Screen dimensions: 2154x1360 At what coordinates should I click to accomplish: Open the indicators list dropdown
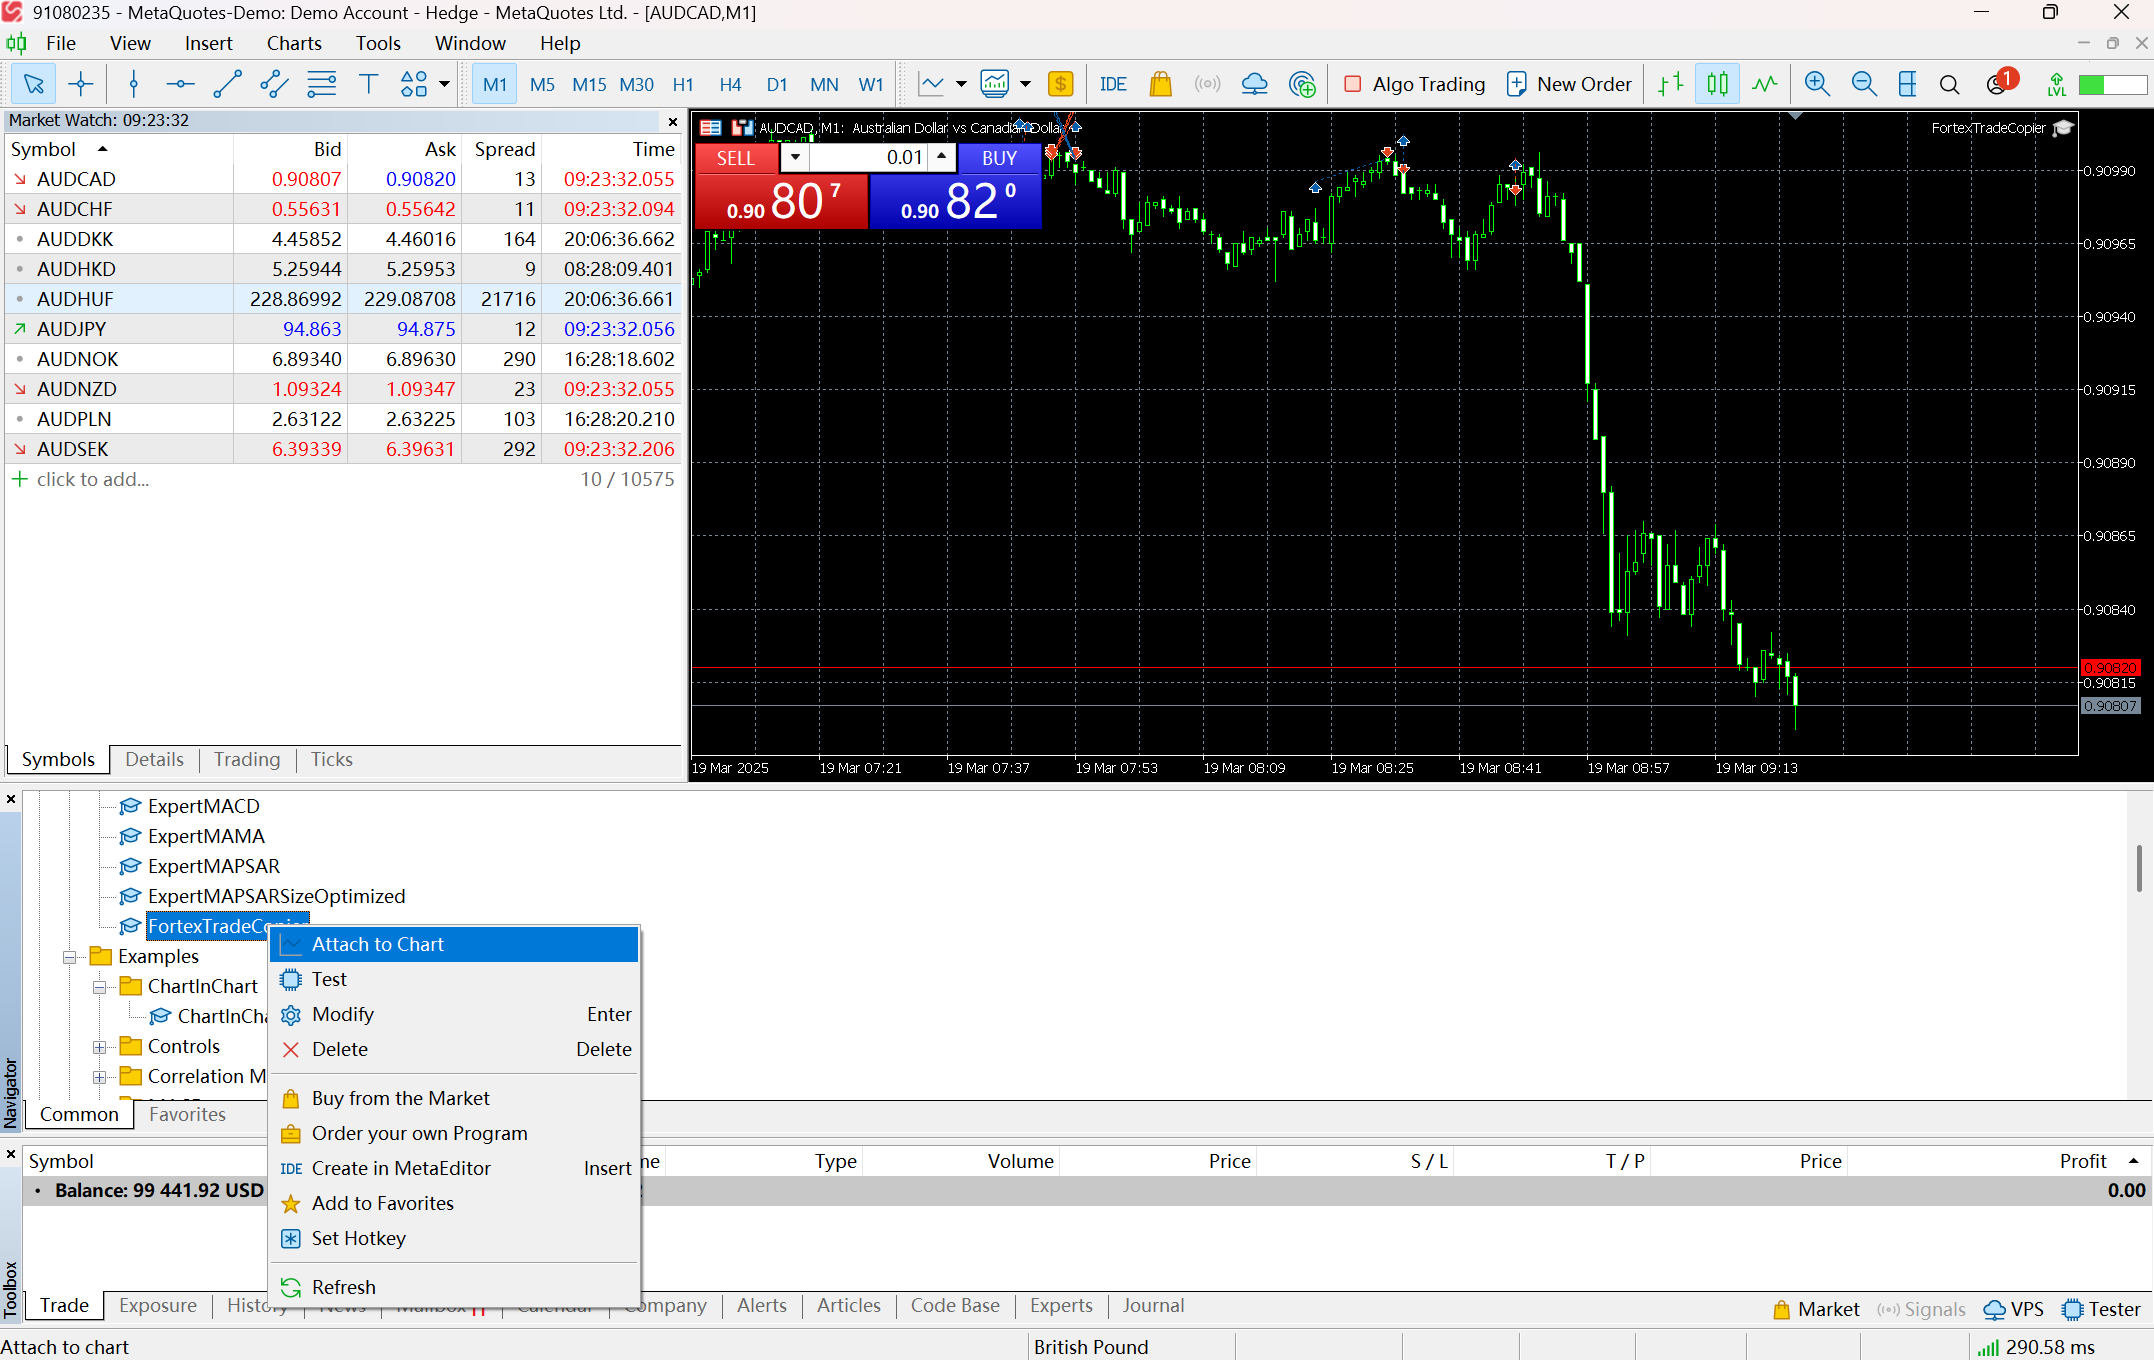tap(1025, 84)
